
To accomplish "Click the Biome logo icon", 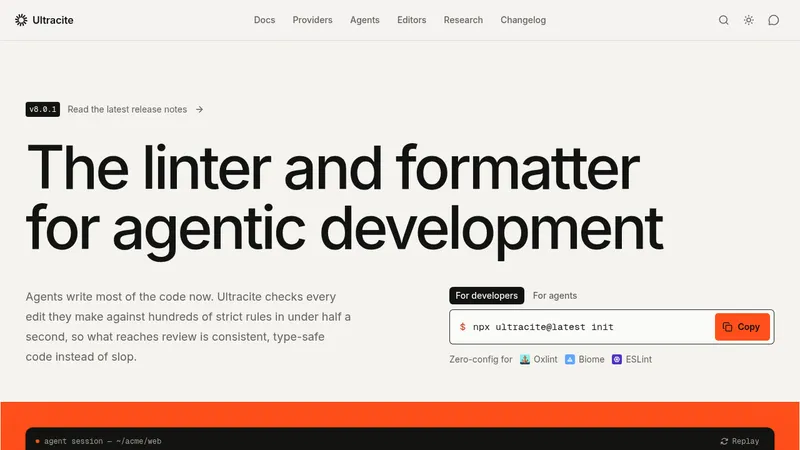I will coord(570,359).
